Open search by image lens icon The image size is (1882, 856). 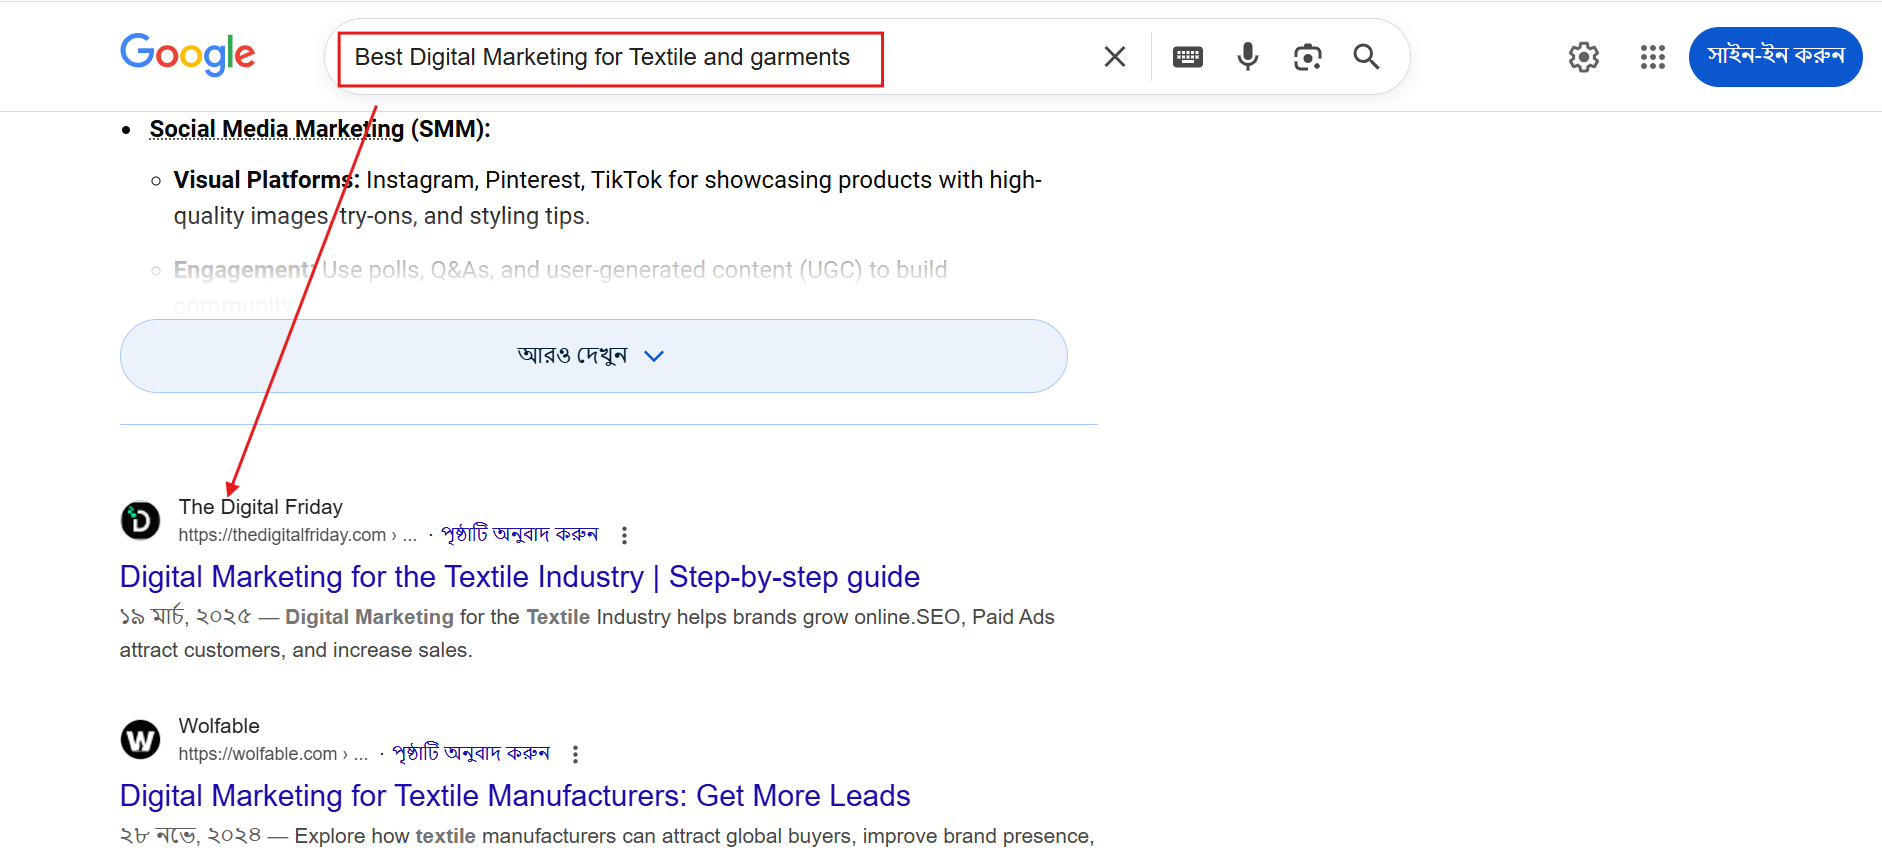[x=1307, y=57]
